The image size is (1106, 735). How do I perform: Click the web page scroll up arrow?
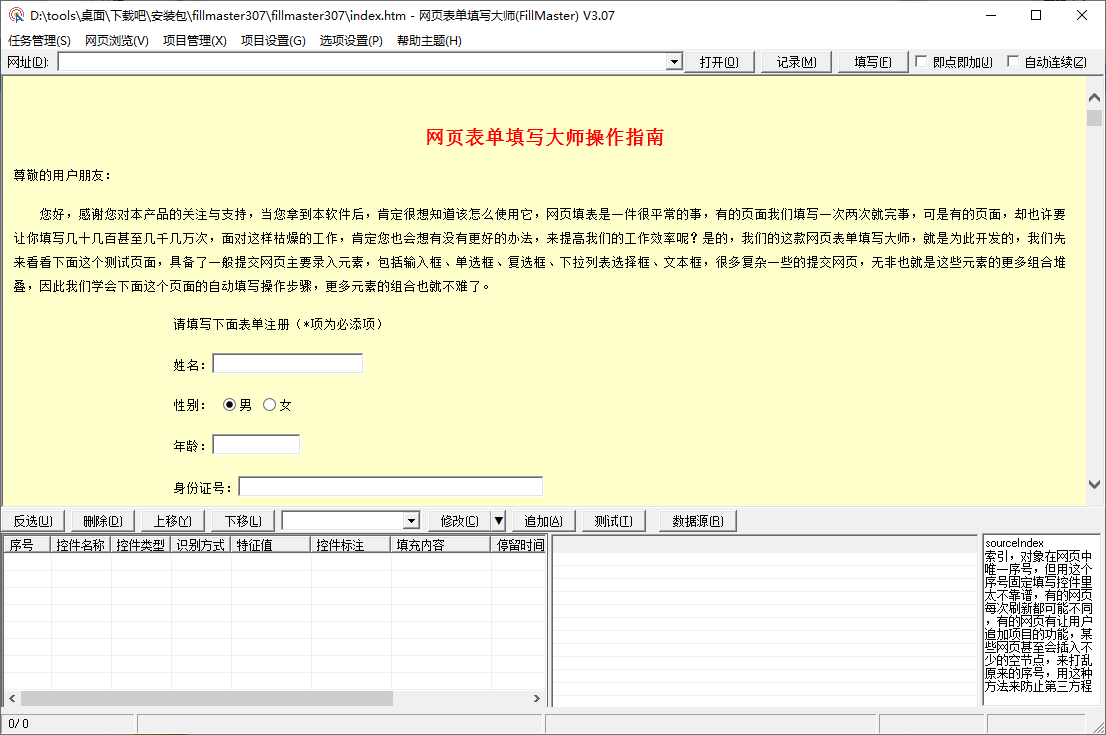point(1094,97)
